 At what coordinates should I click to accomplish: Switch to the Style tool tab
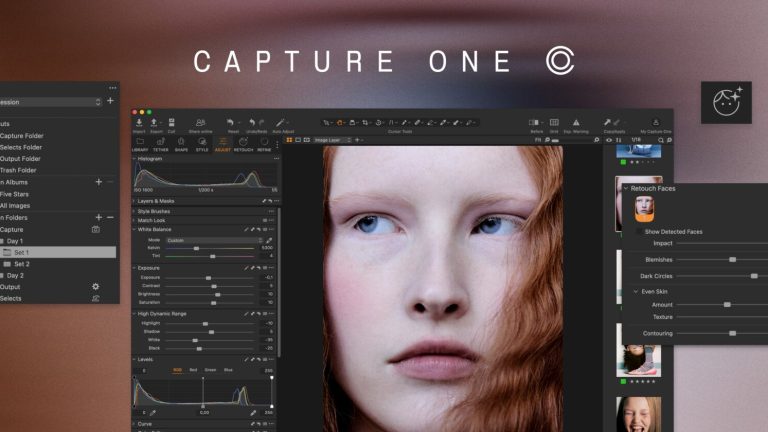tap(202, 144)
